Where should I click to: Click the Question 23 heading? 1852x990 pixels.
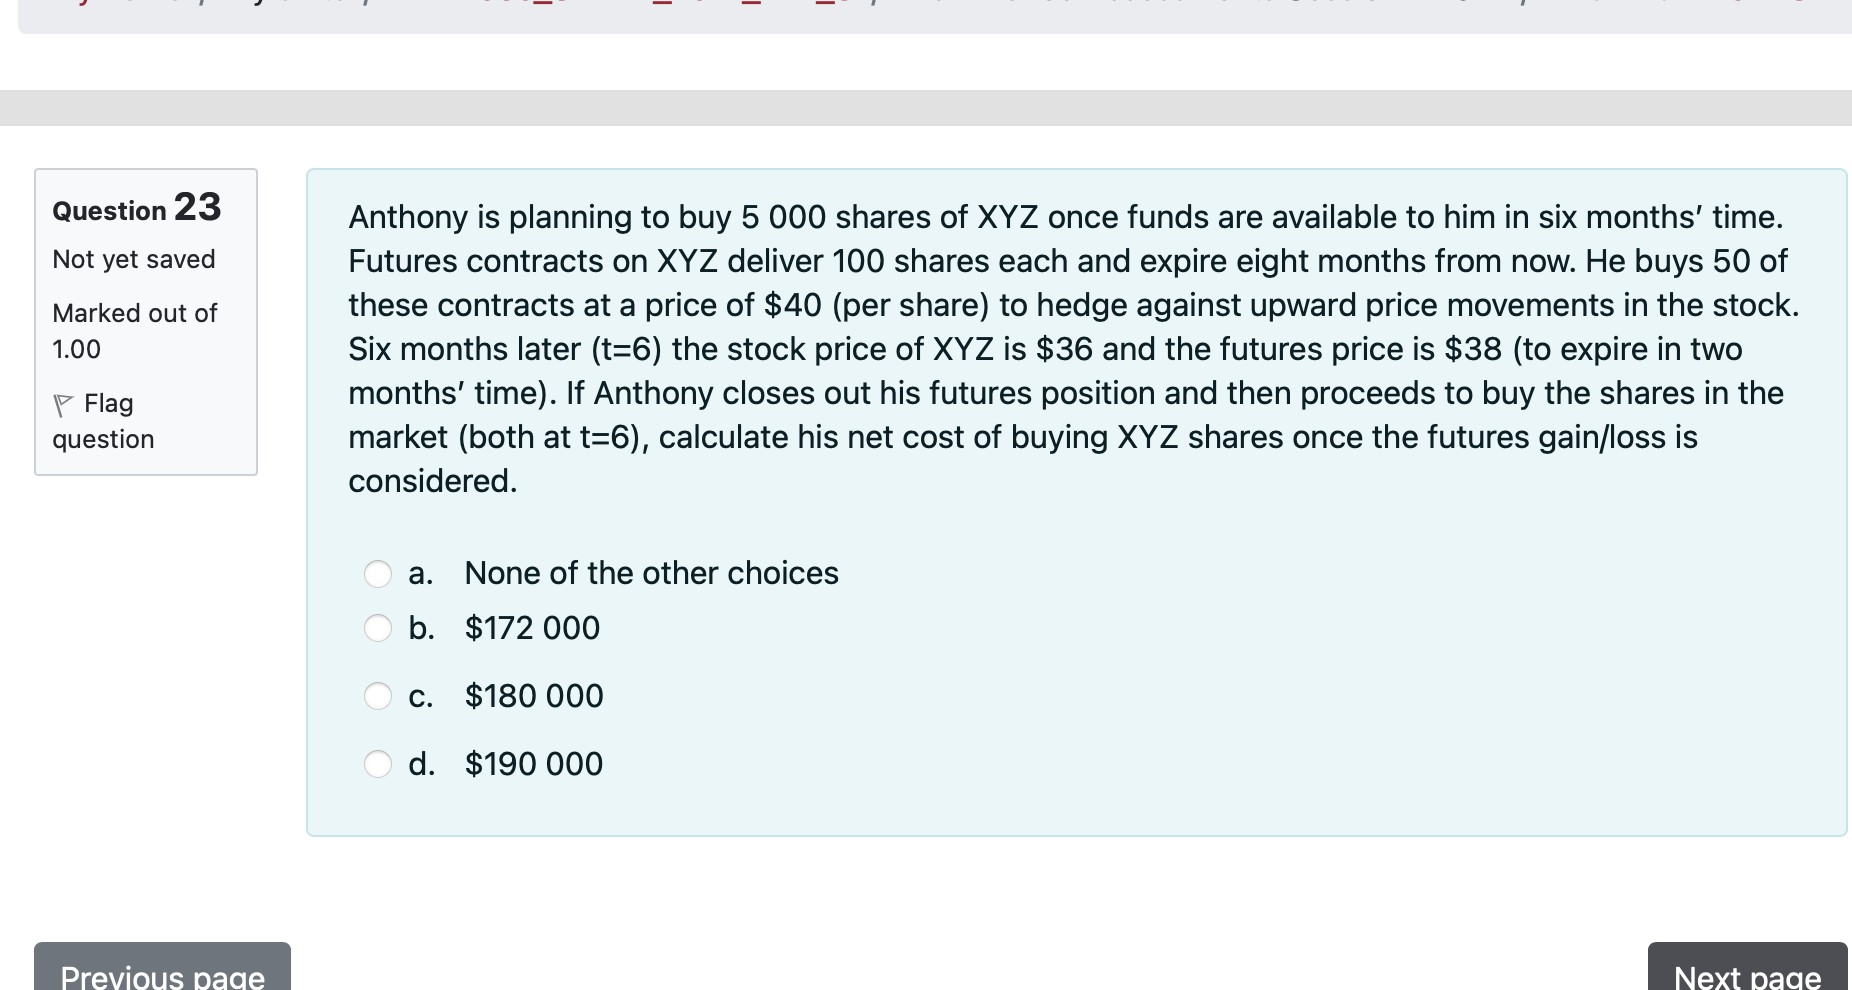pyautogui.click(x=135, y=209)
